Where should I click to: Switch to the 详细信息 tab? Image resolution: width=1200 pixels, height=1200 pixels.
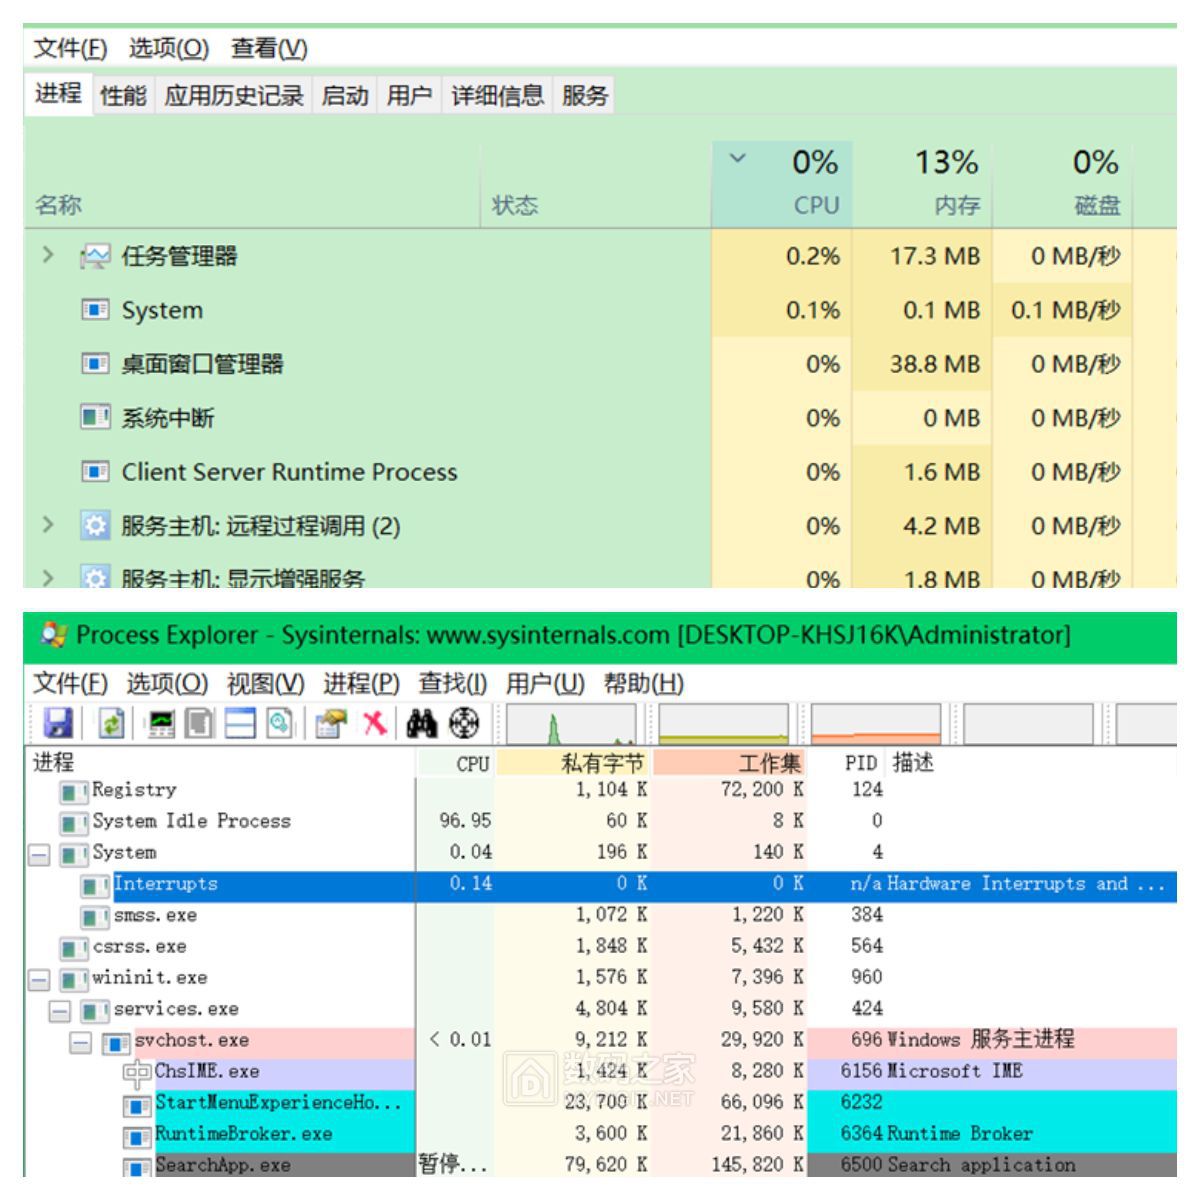(x=497, y=96)
